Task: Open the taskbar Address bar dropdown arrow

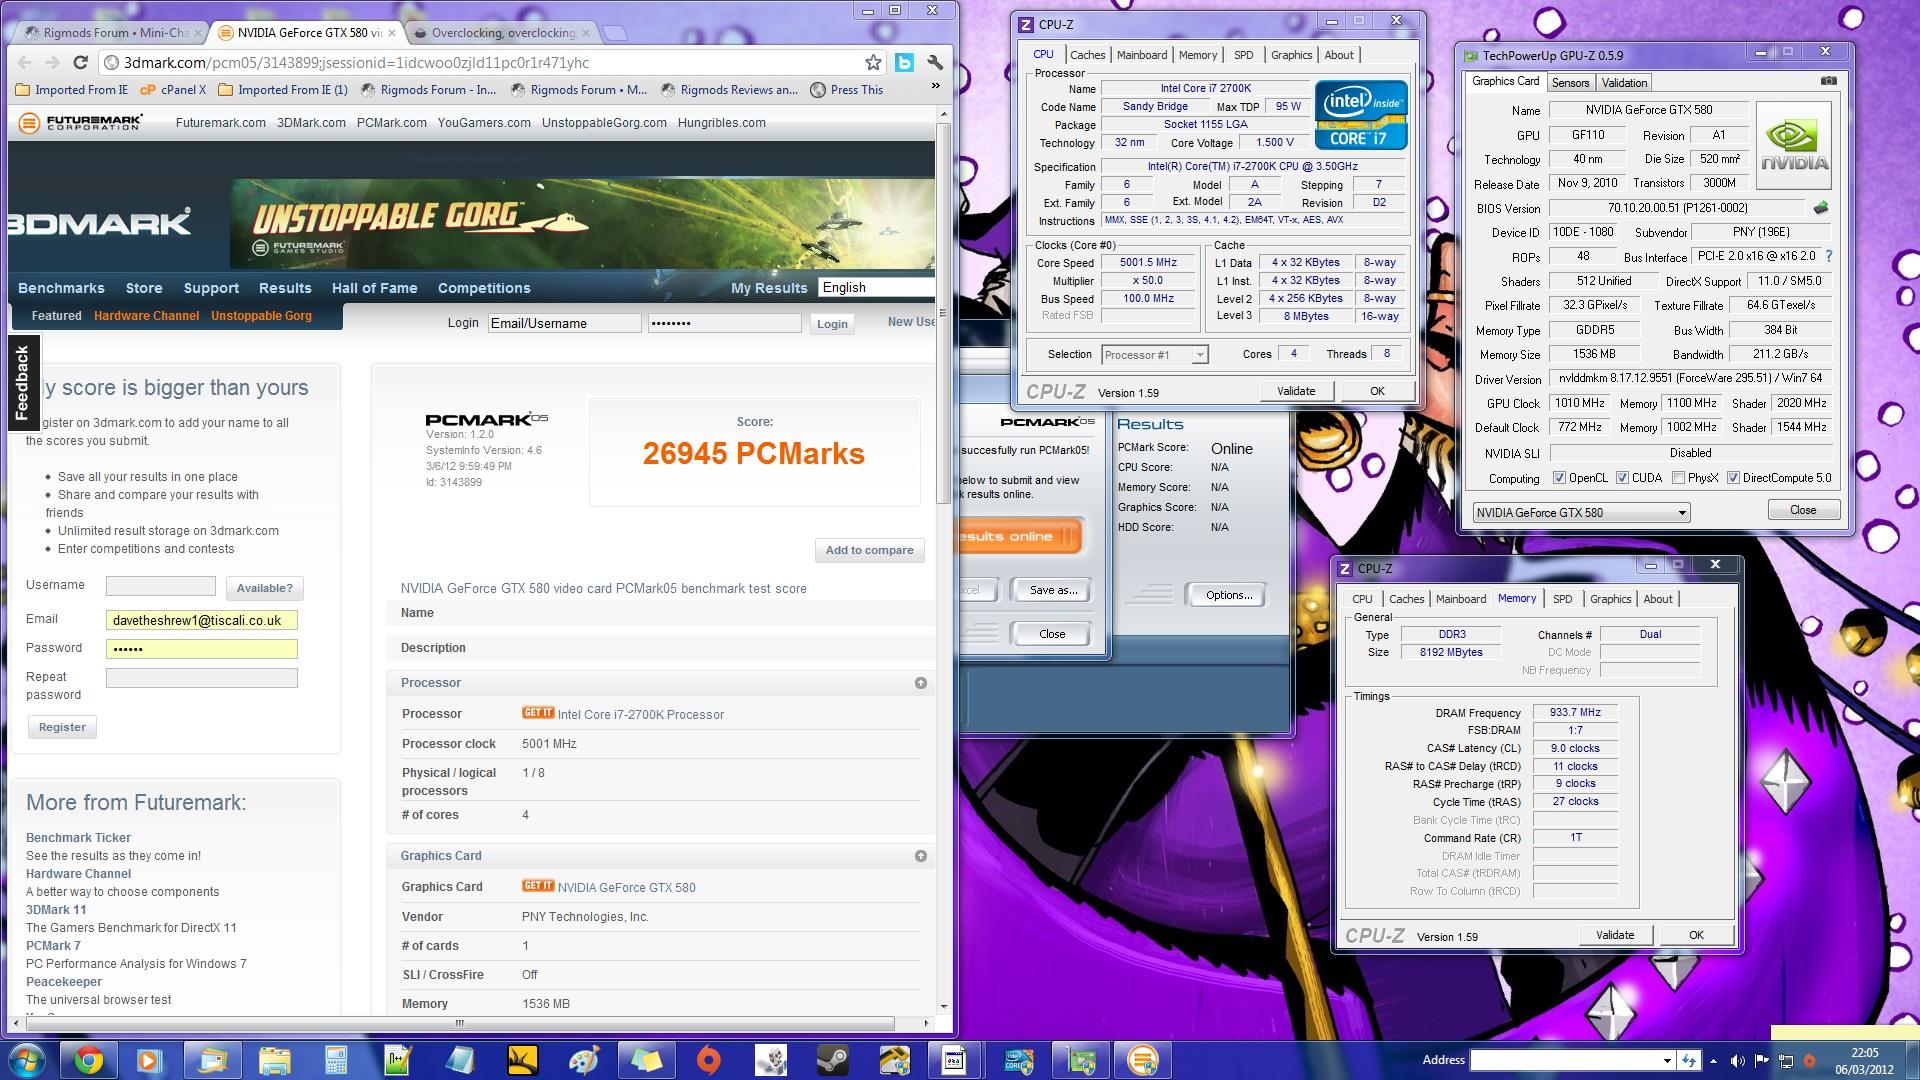Action: [1666, 1060]
